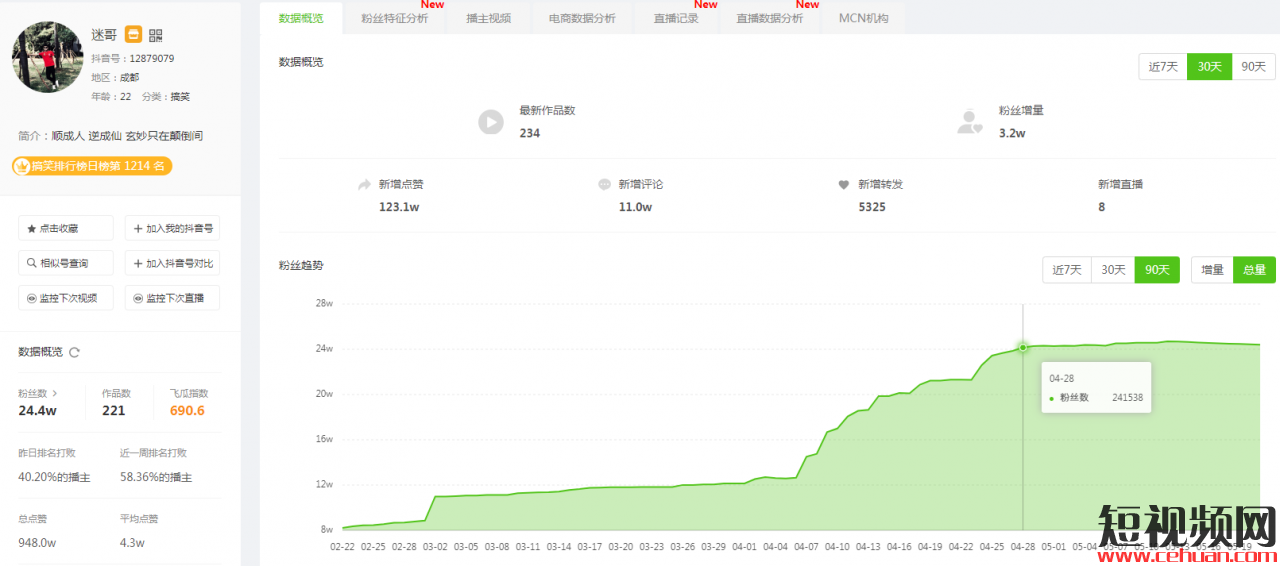Click the 新增点赞 value 123.1w
The image size is (1280, 566).
click(x=397, y=207)
